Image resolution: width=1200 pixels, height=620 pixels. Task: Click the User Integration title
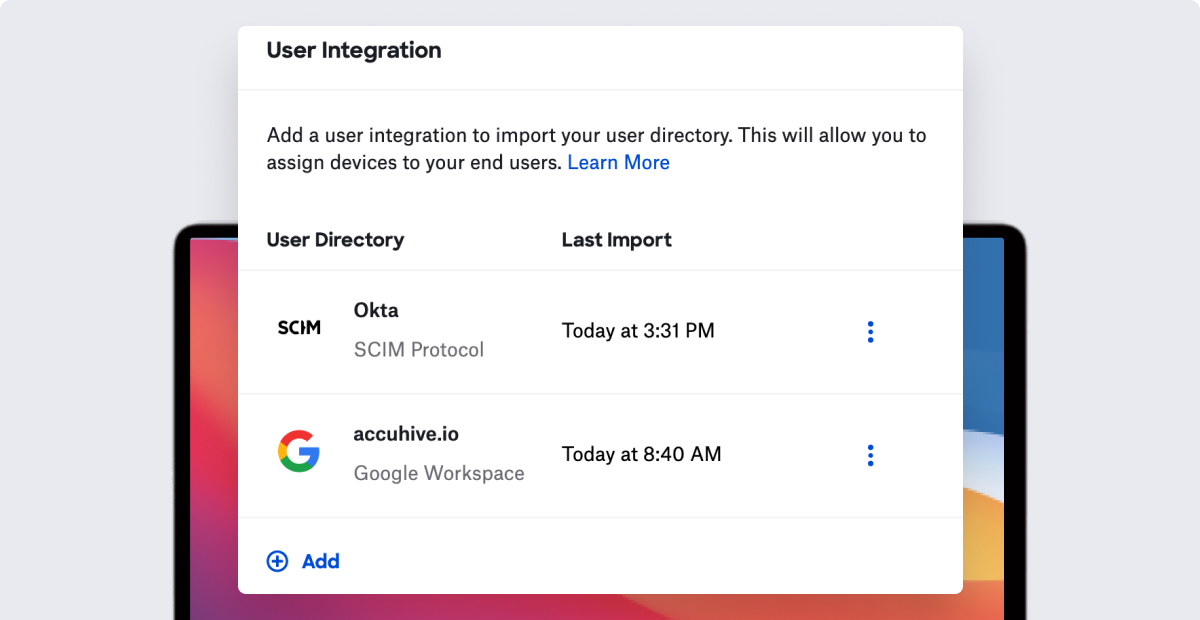[353, 50]
